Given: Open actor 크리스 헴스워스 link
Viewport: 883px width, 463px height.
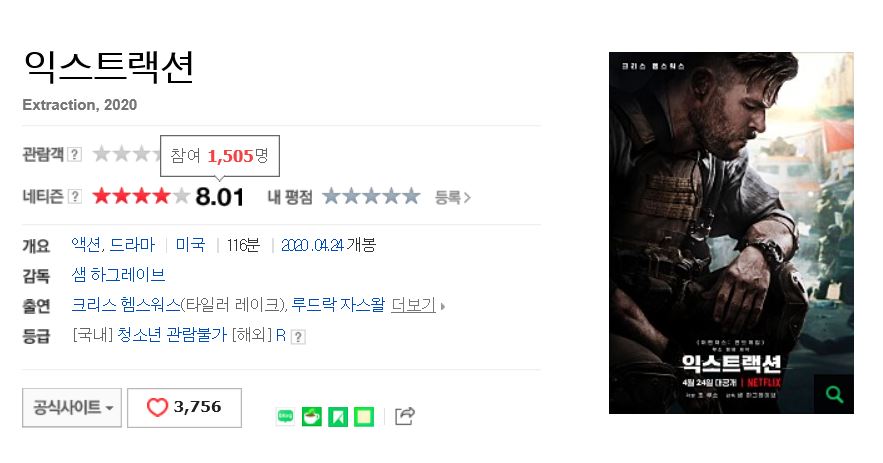Looking at the screenshot, I should [126, 305].
